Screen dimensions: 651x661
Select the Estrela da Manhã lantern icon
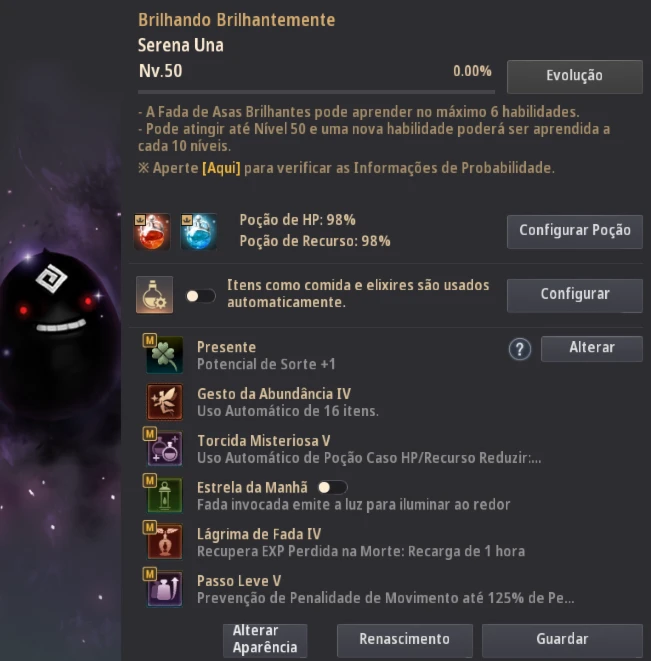pyautogui.click(x=164, y=495)
